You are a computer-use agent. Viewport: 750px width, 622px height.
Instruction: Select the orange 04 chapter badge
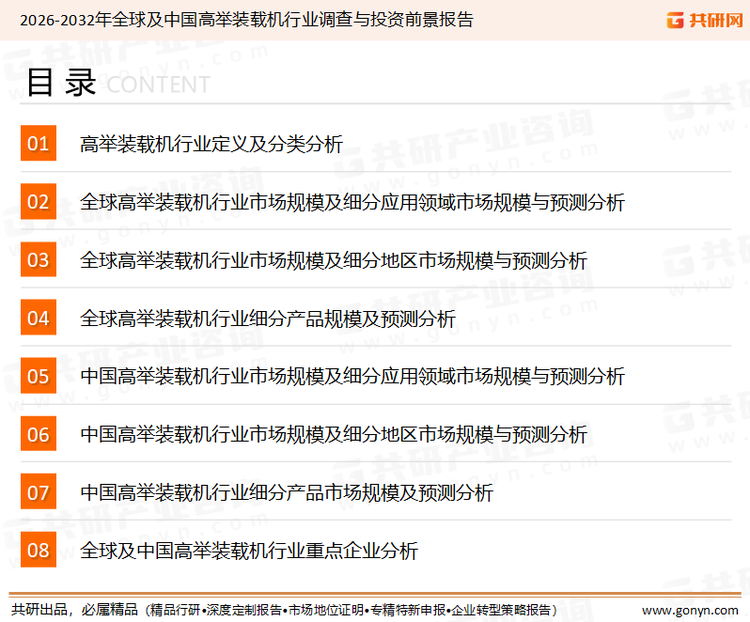point(38,317)
